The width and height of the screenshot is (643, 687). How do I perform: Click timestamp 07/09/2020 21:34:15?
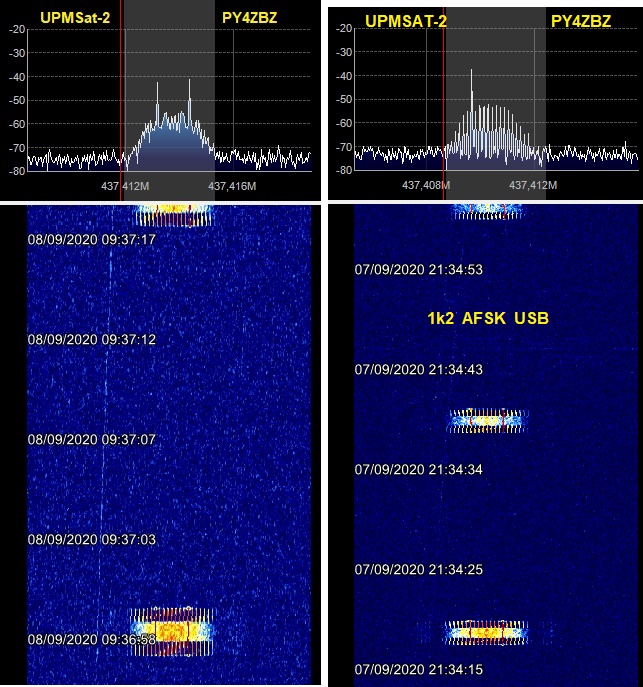point(419,669)
